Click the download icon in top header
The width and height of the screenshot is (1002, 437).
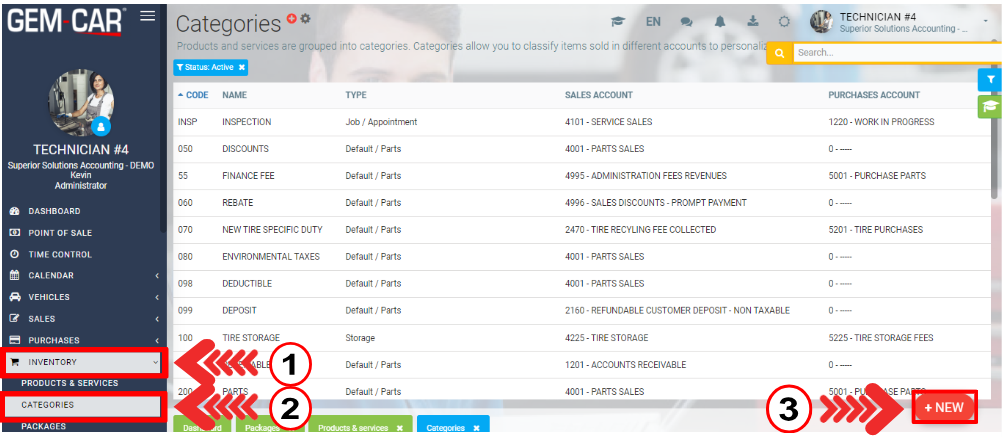pos(752,22)
